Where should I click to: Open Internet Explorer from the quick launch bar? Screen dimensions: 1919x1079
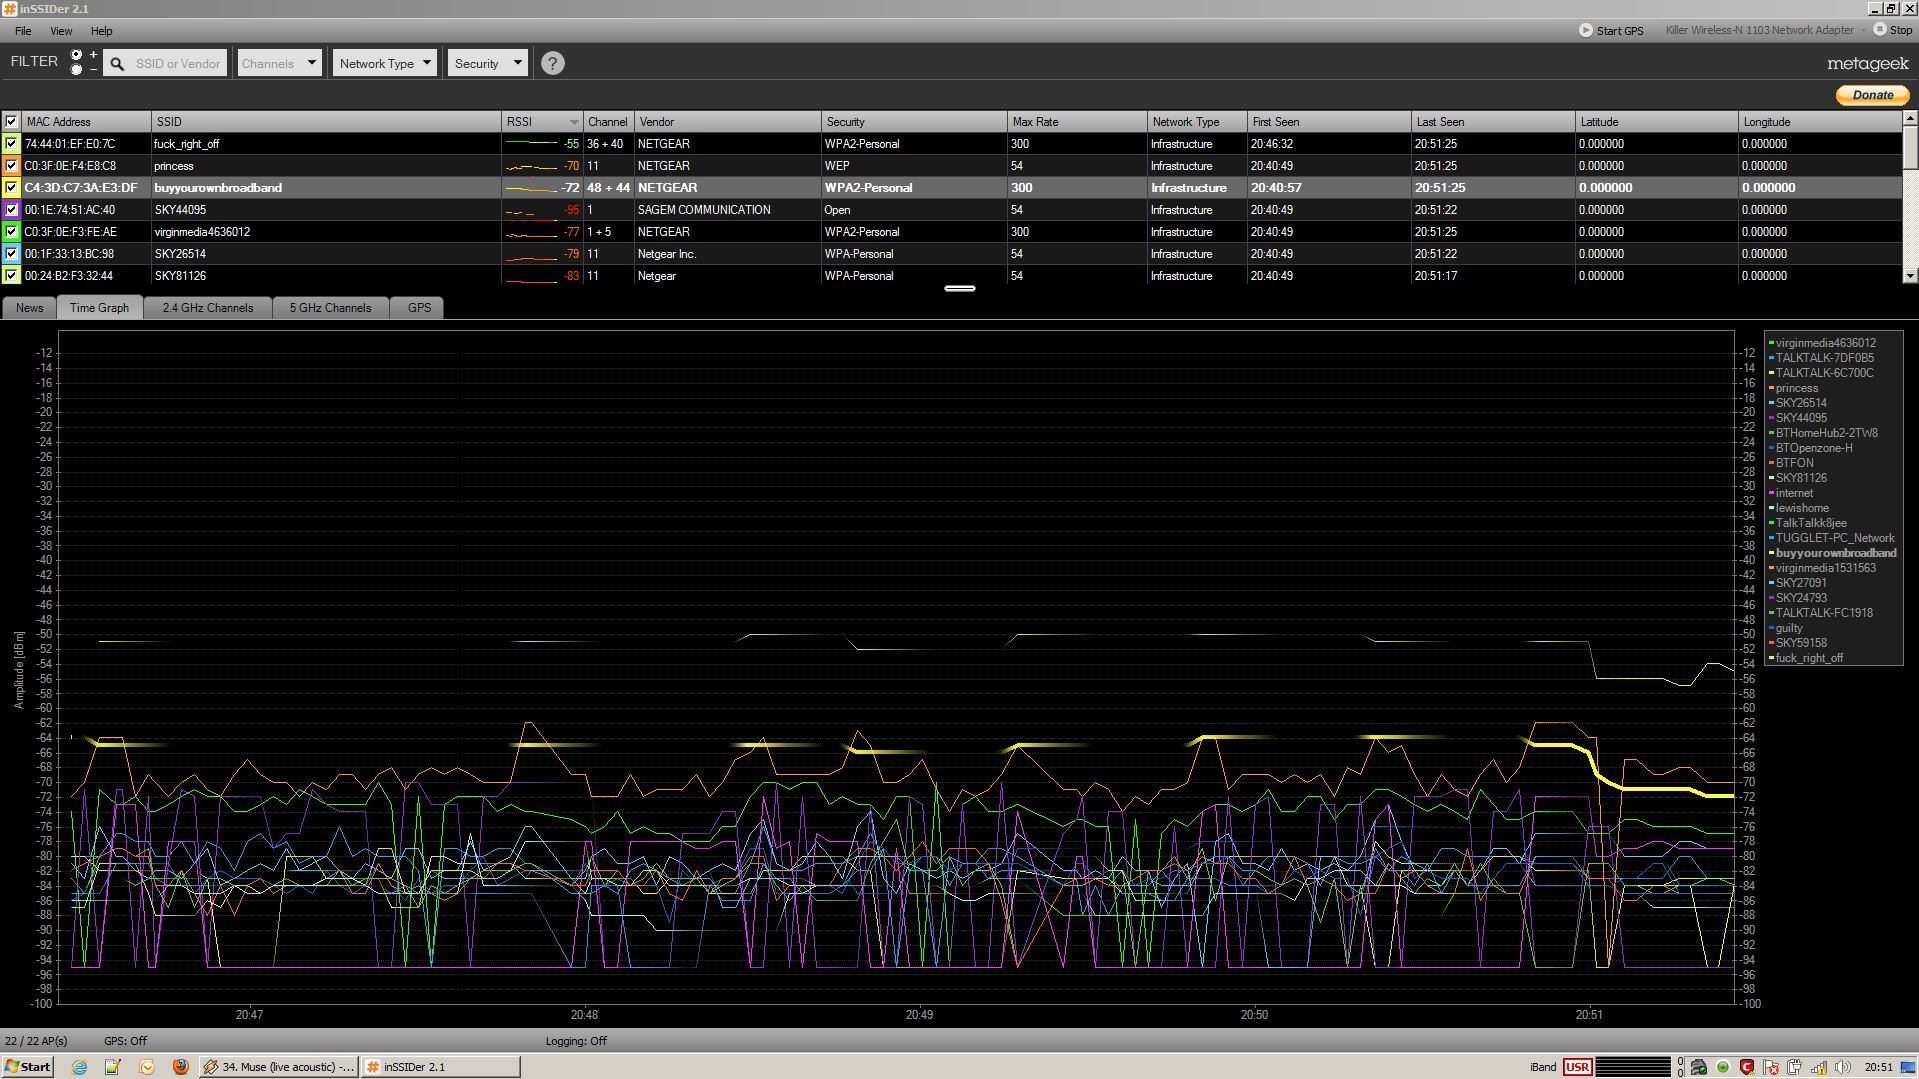(79, 1067)
